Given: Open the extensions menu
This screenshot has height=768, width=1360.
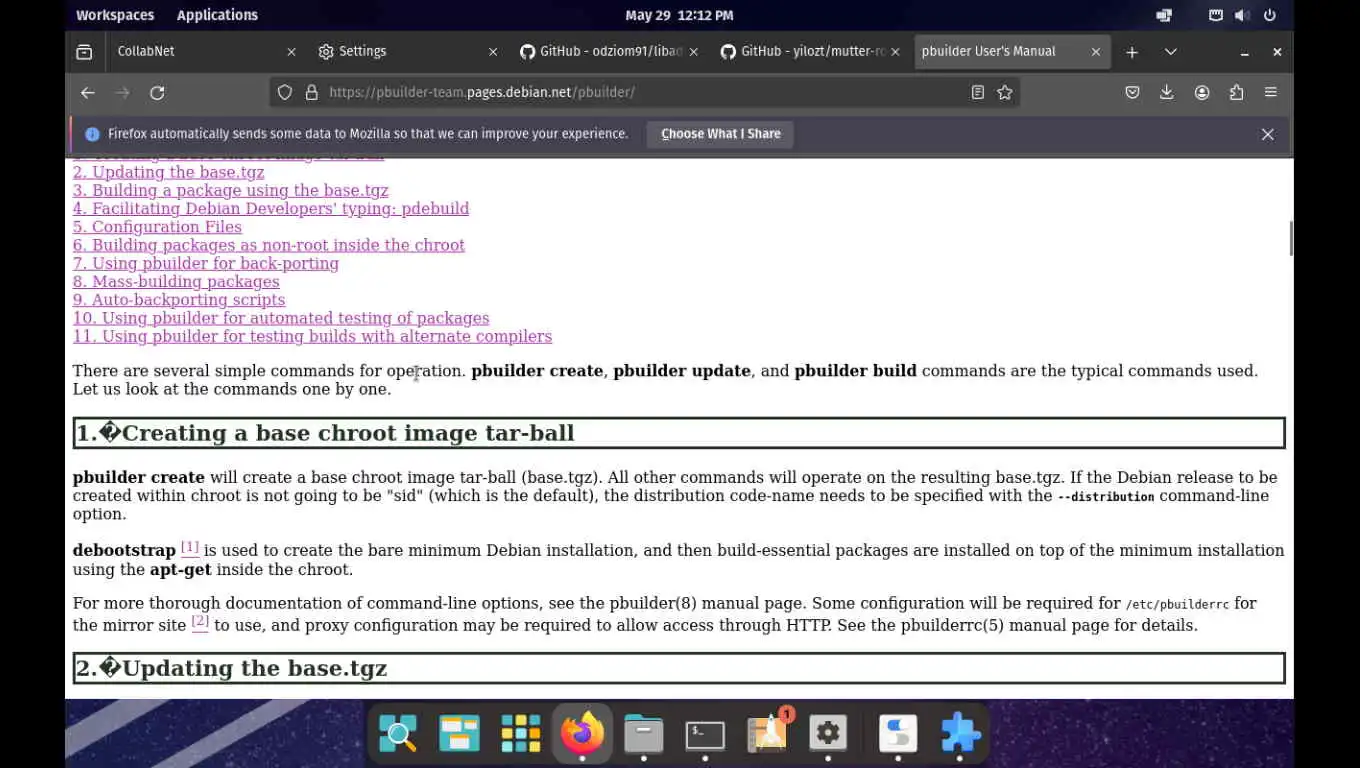Looking at the screenshot, I should [x=1237, y=92].
